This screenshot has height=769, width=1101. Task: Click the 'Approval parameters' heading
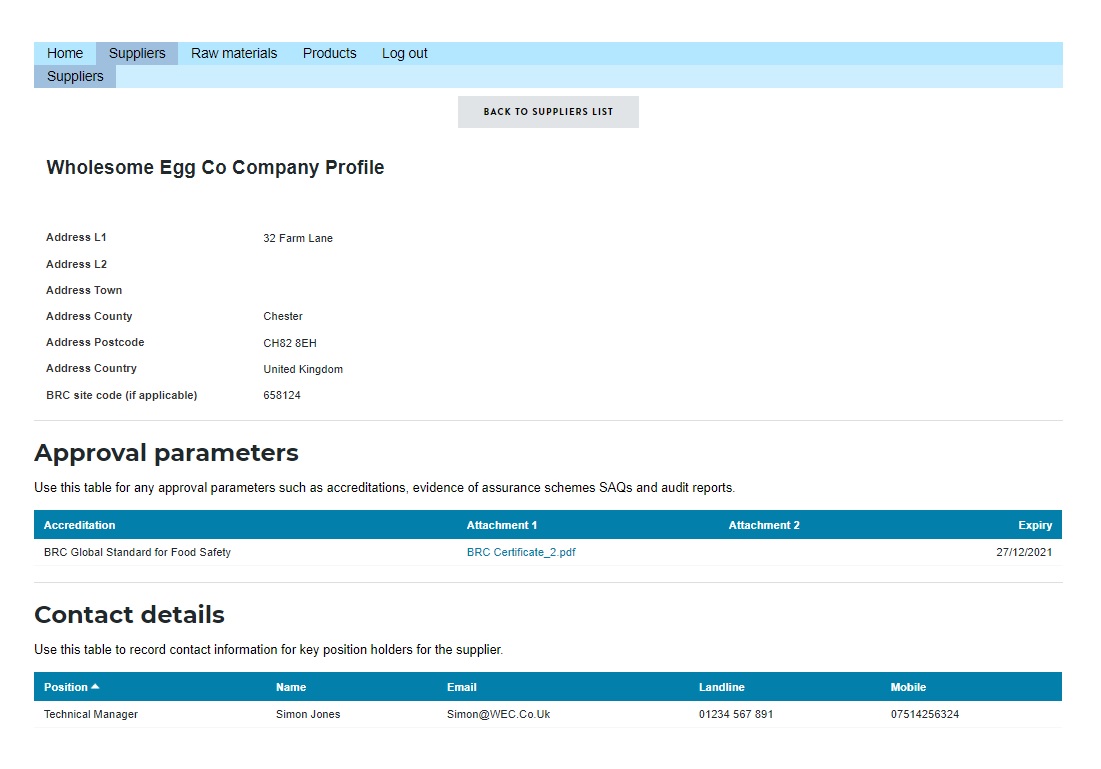tap(166, 453)
